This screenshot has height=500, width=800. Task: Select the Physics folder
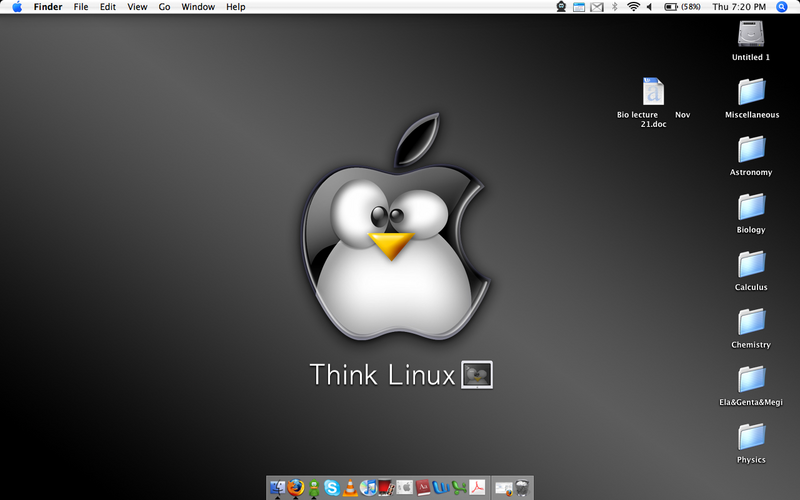point(751,444)
